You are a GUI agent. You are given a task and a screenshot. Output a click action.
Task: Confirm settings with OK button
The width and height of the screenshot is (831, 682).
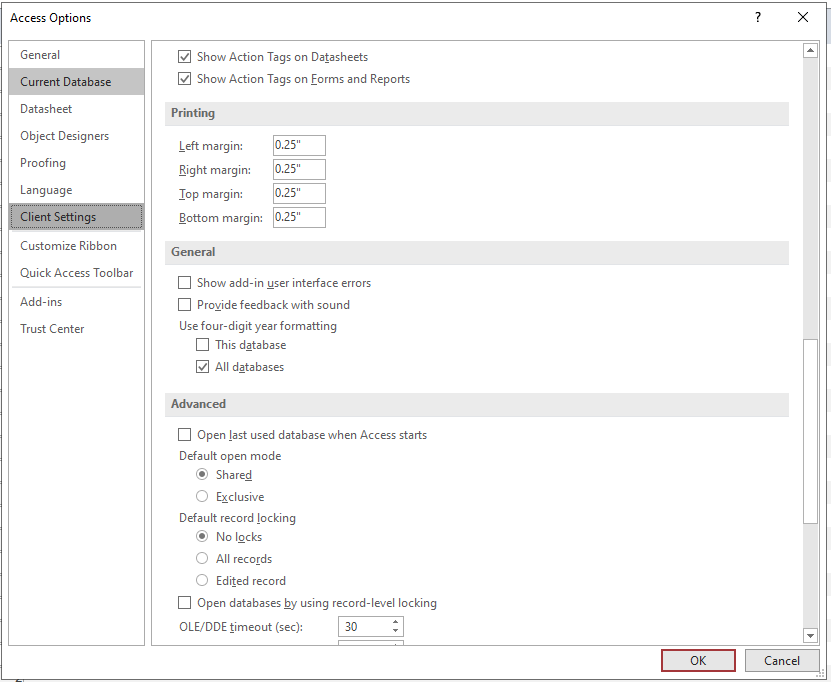click(x=699, y=660)
